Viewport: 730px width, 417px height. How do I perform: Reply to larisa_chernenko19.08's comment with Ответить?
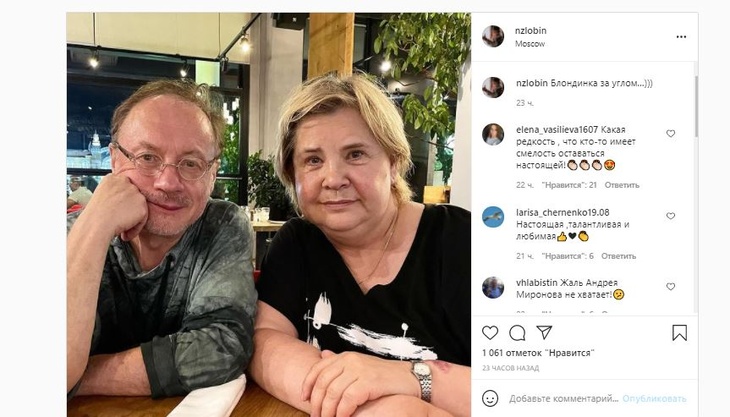(x=618, y=256)
